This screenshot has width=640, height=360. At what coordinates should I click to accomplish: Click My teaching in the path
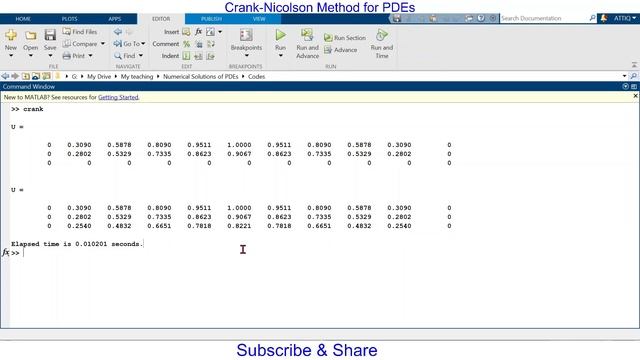[x=137, y=76]
